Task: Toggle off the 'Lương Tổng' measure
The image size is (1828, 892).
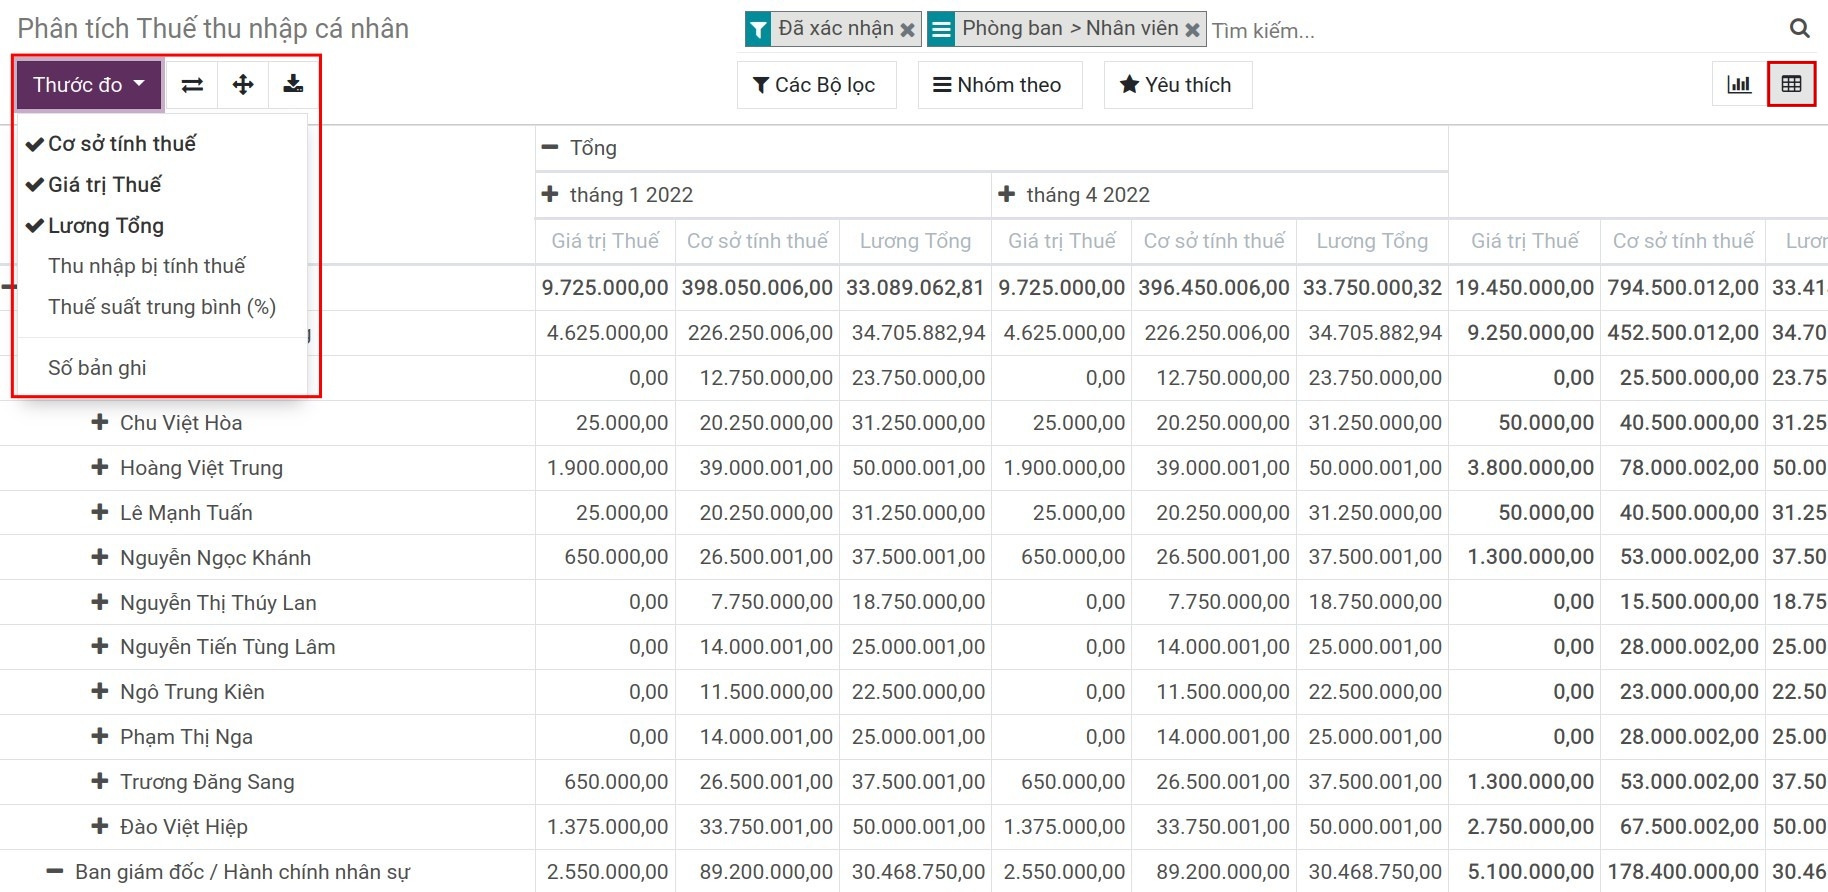Action: 105,226
